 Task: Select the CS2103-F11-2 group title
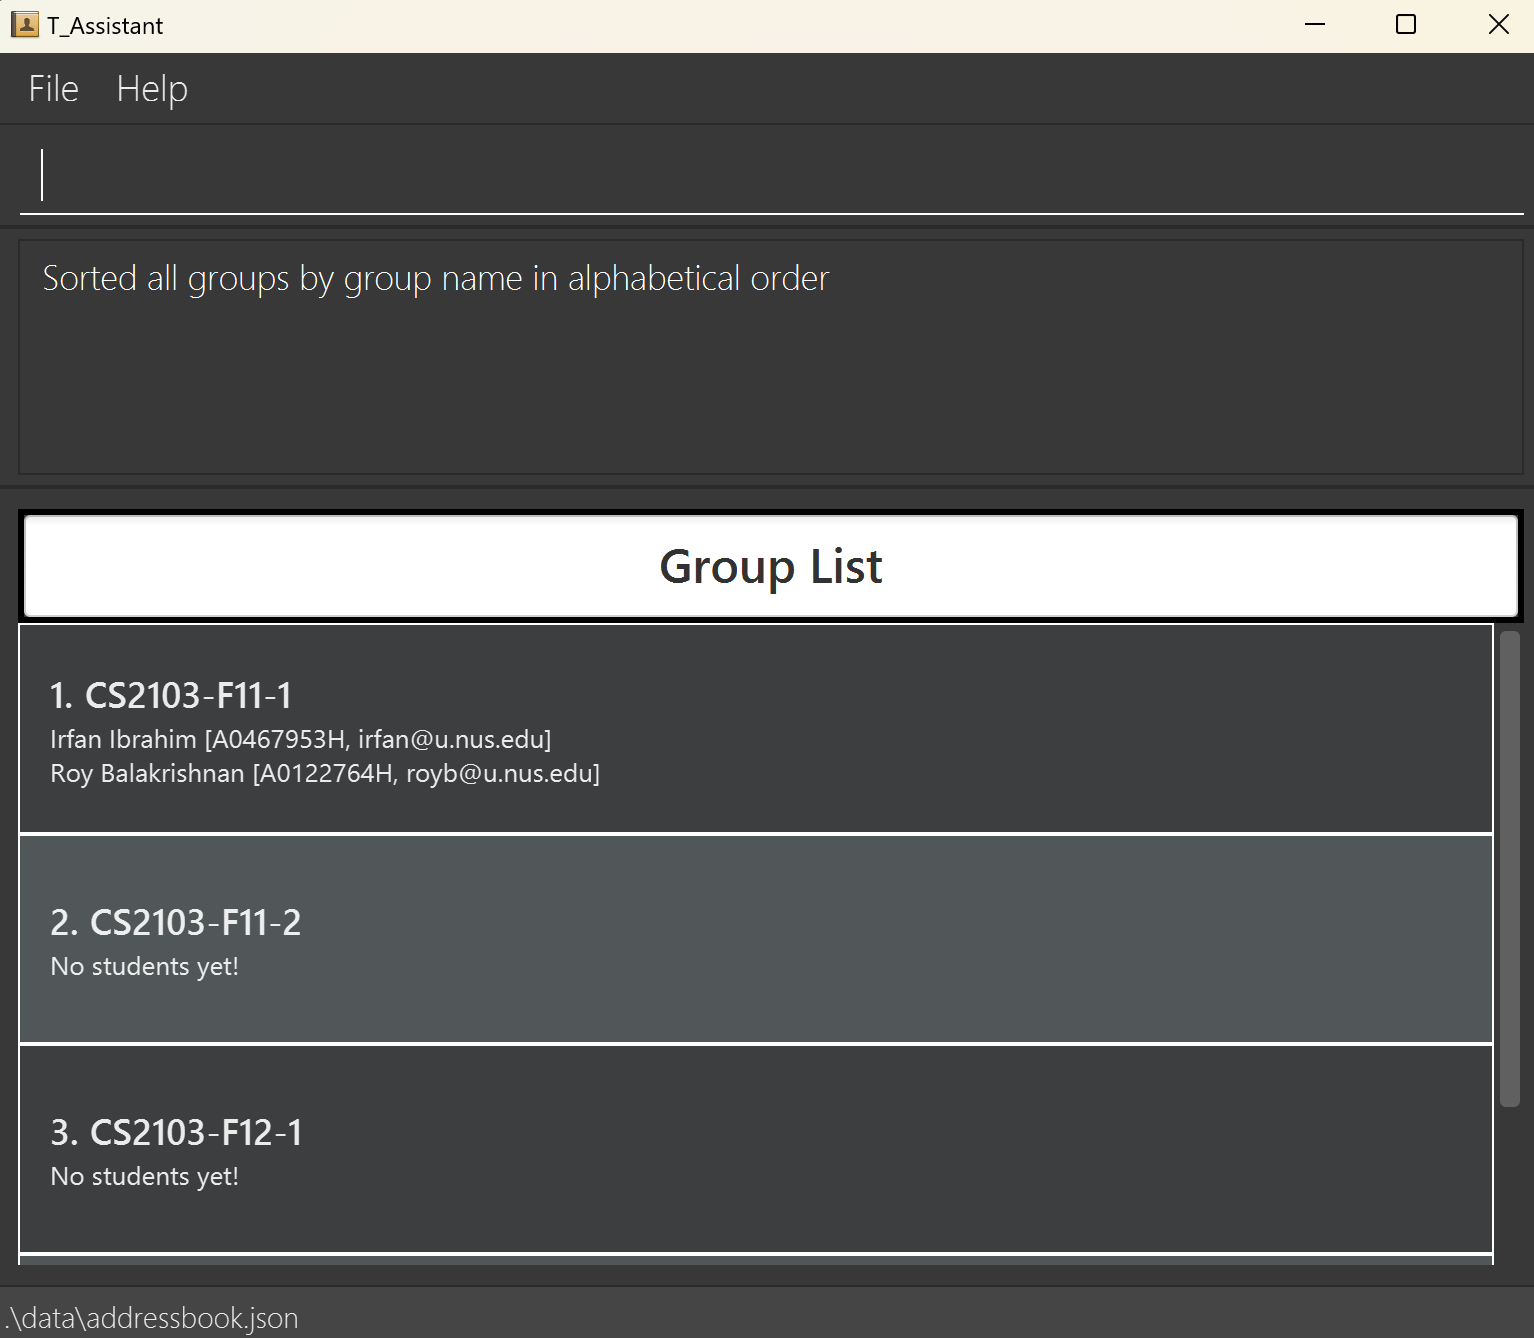[x=176, y=923]
